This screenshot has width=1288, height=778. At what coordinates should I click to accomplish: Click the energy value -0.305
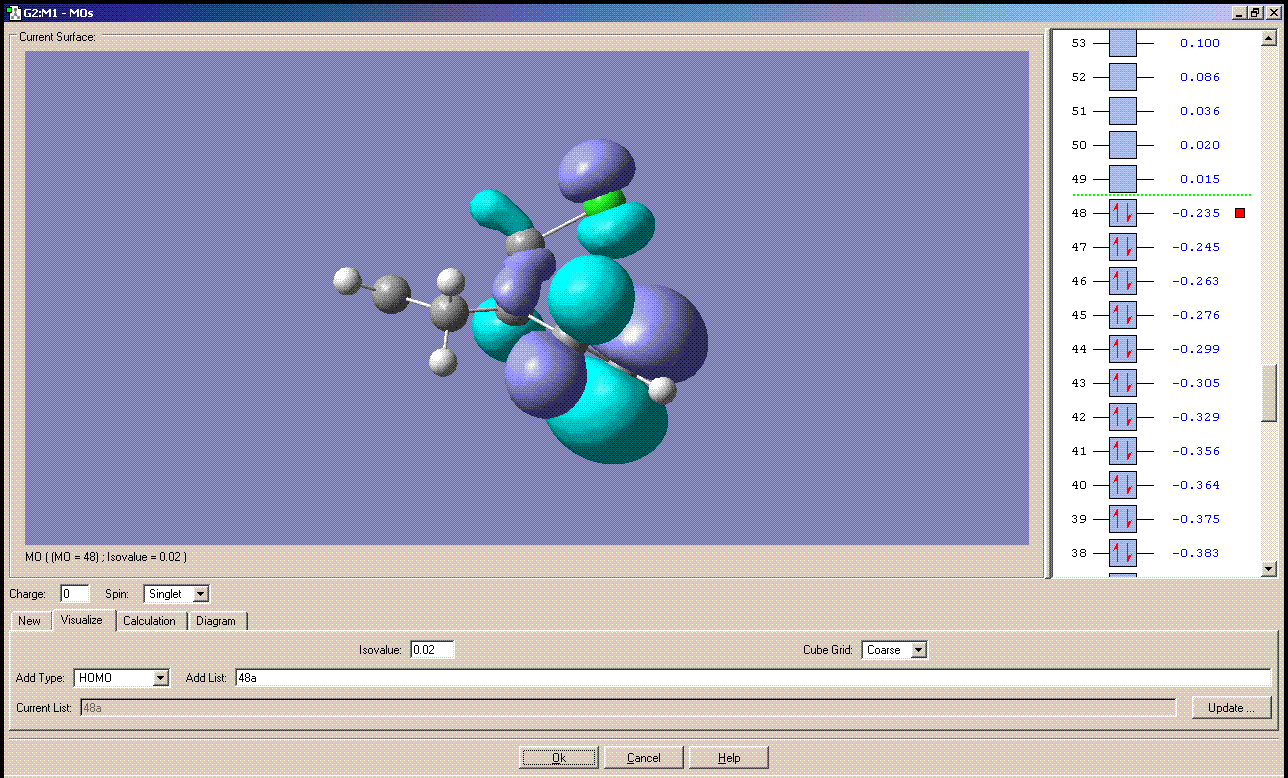[x=1196, y=383]
